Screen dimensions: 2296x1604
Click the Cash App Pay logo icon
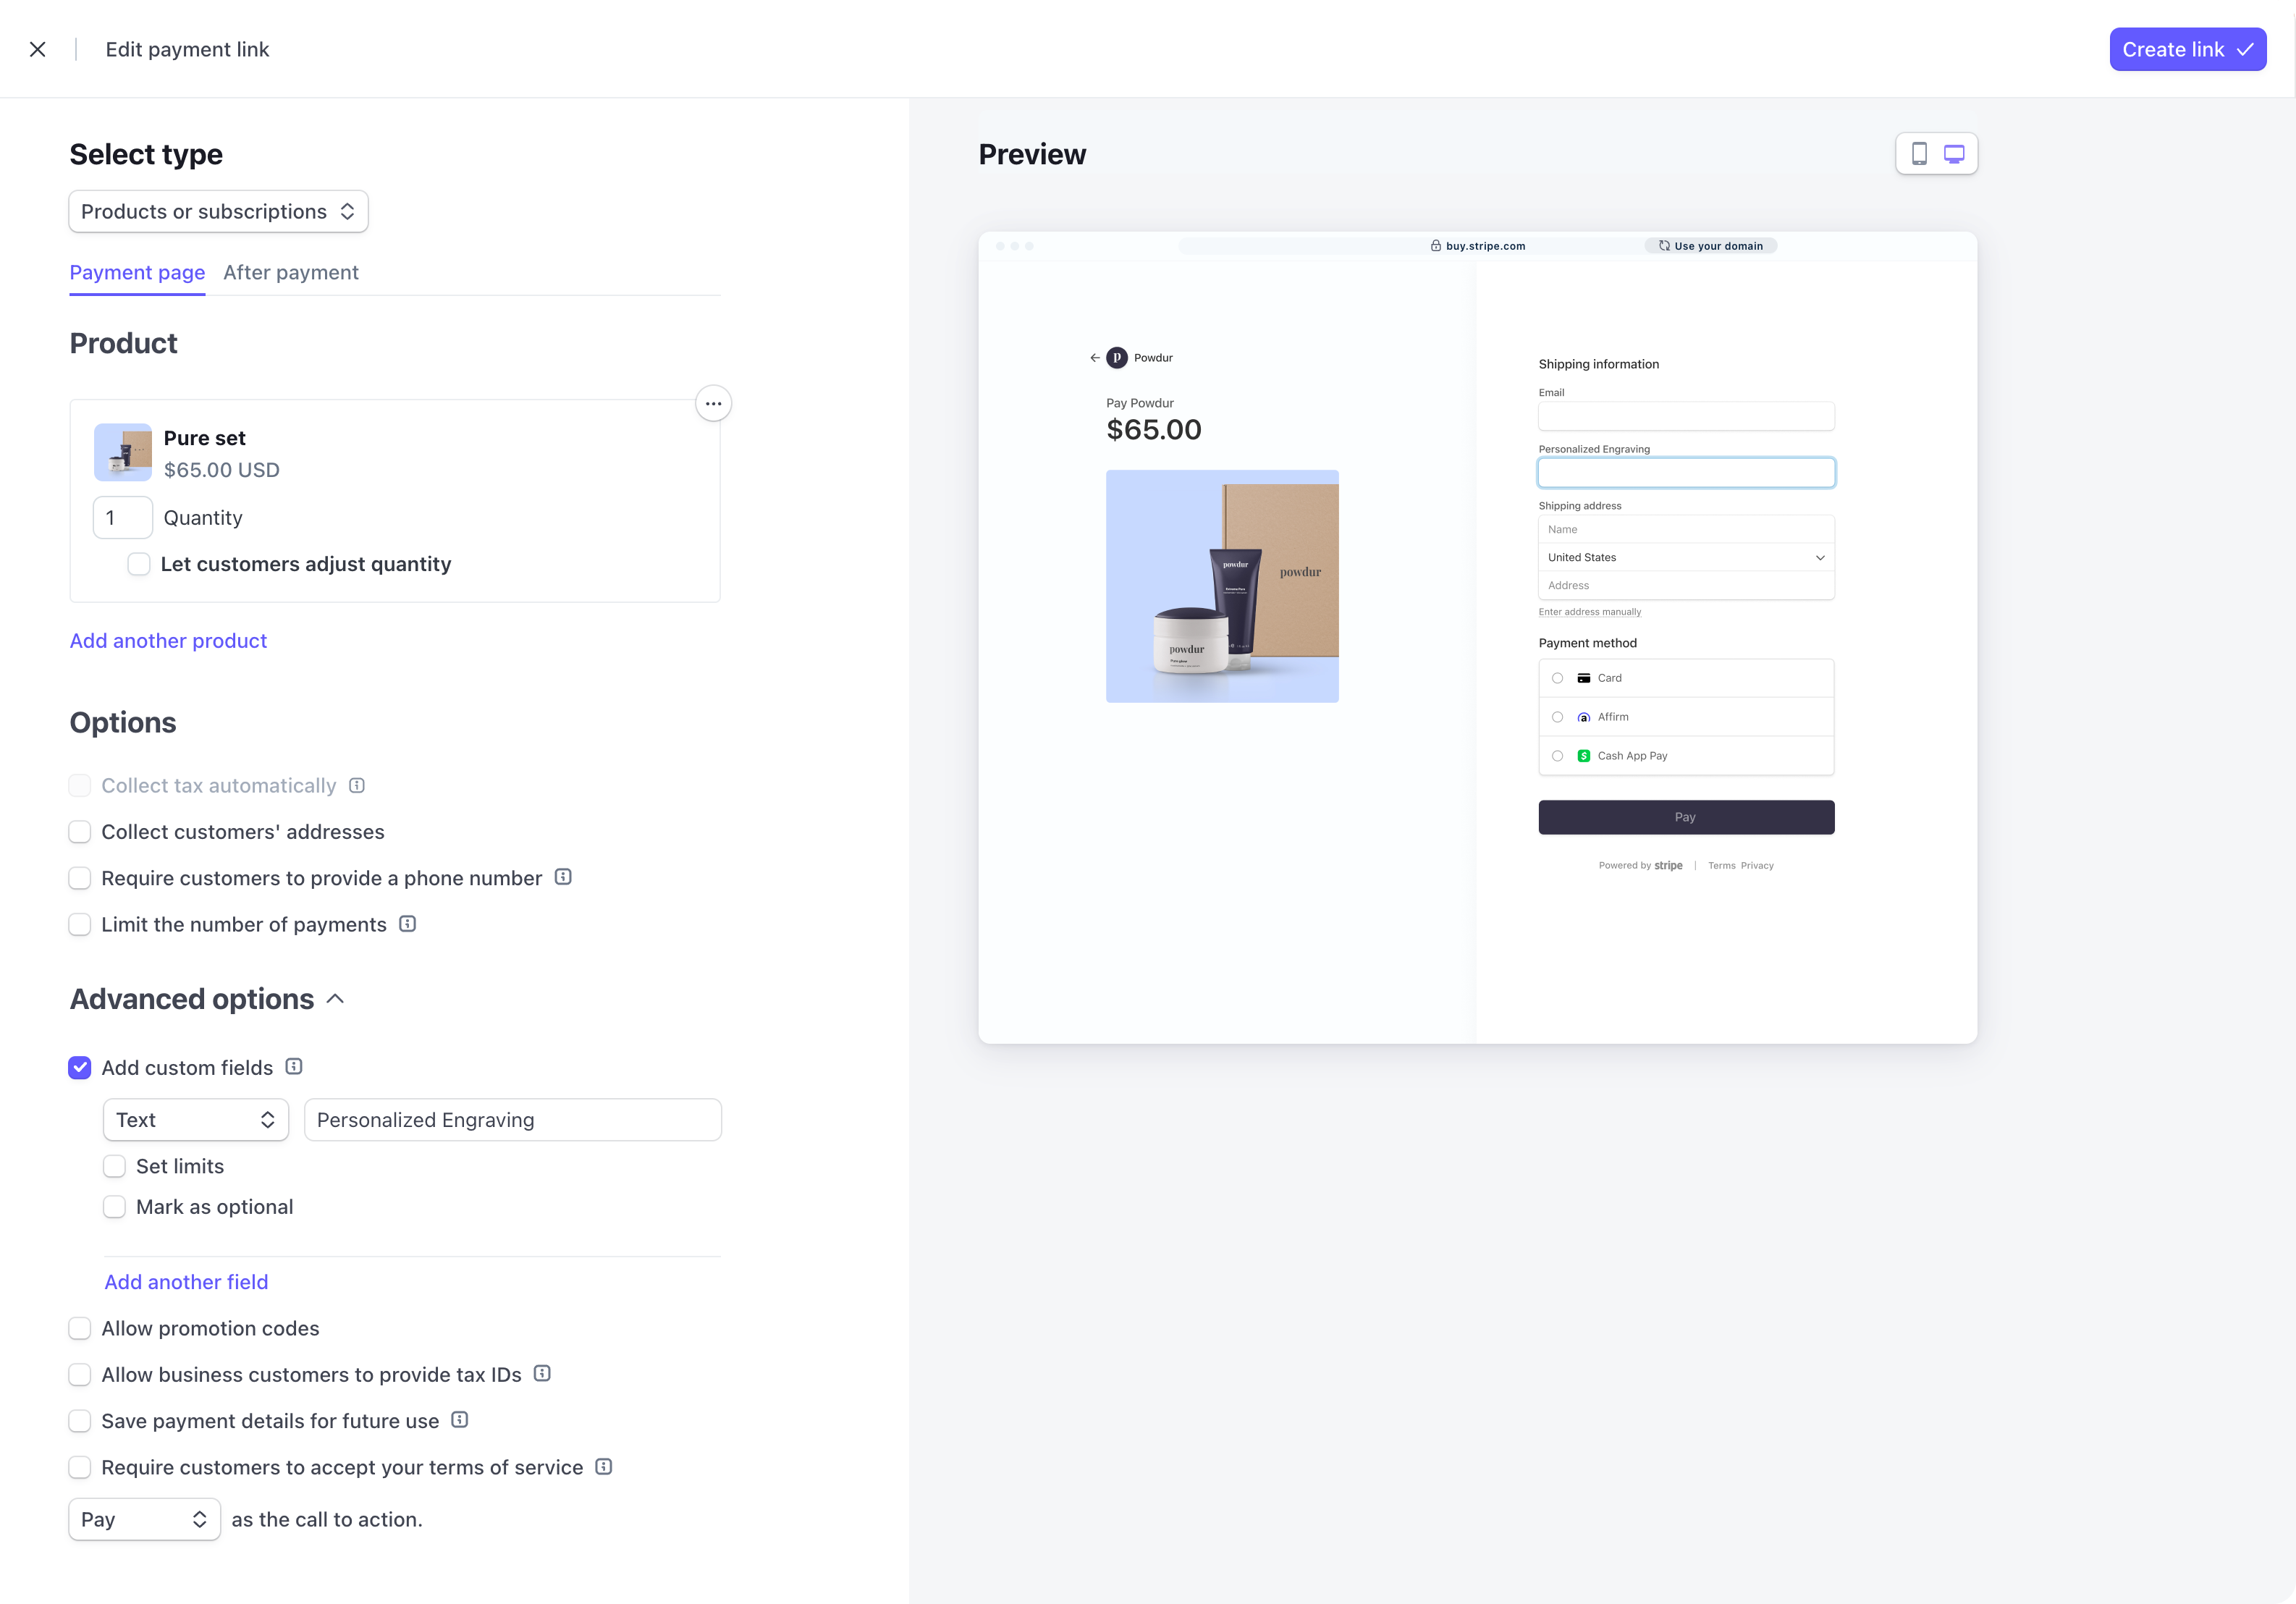click(1584, 756)
